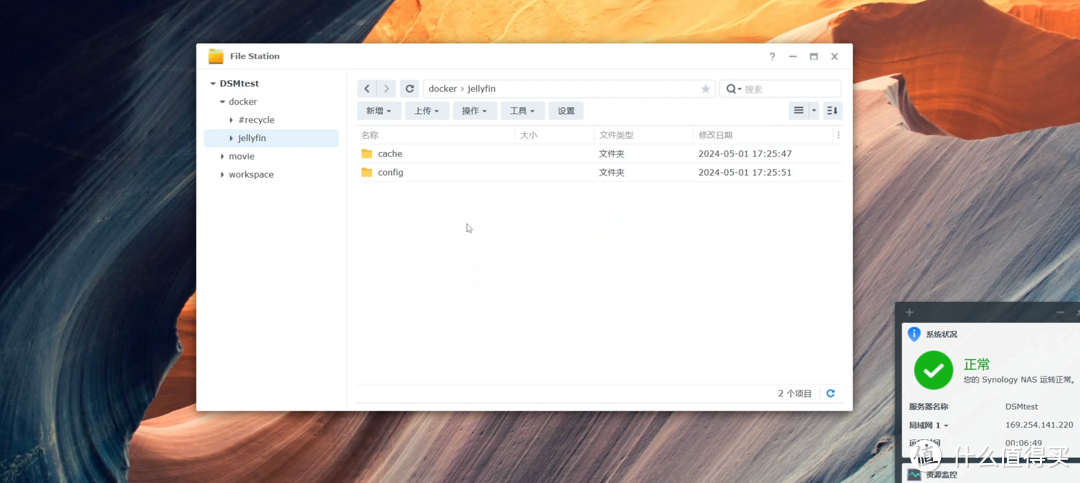Click the sort order icon

(x=832, y=111)
